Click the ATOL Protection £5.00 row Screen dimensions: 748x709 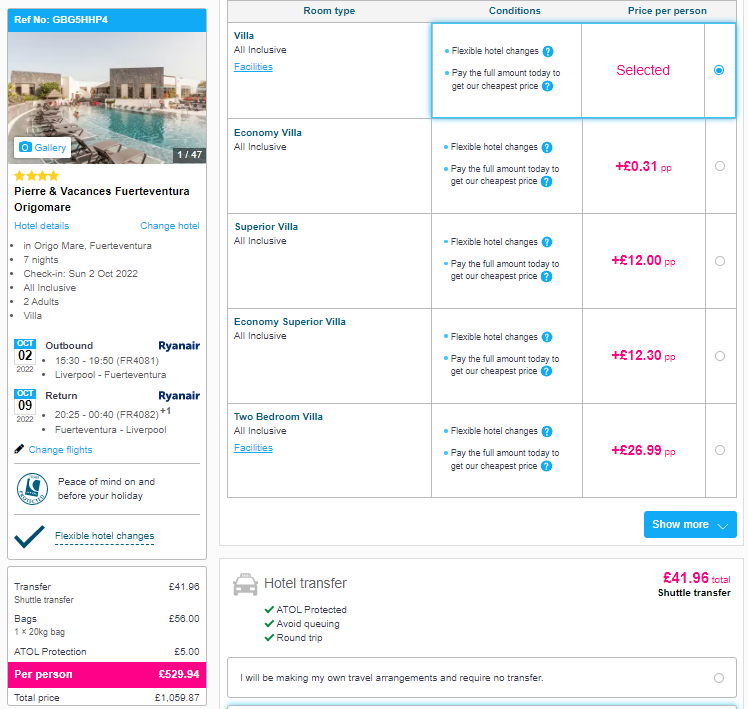coord(107,651)
